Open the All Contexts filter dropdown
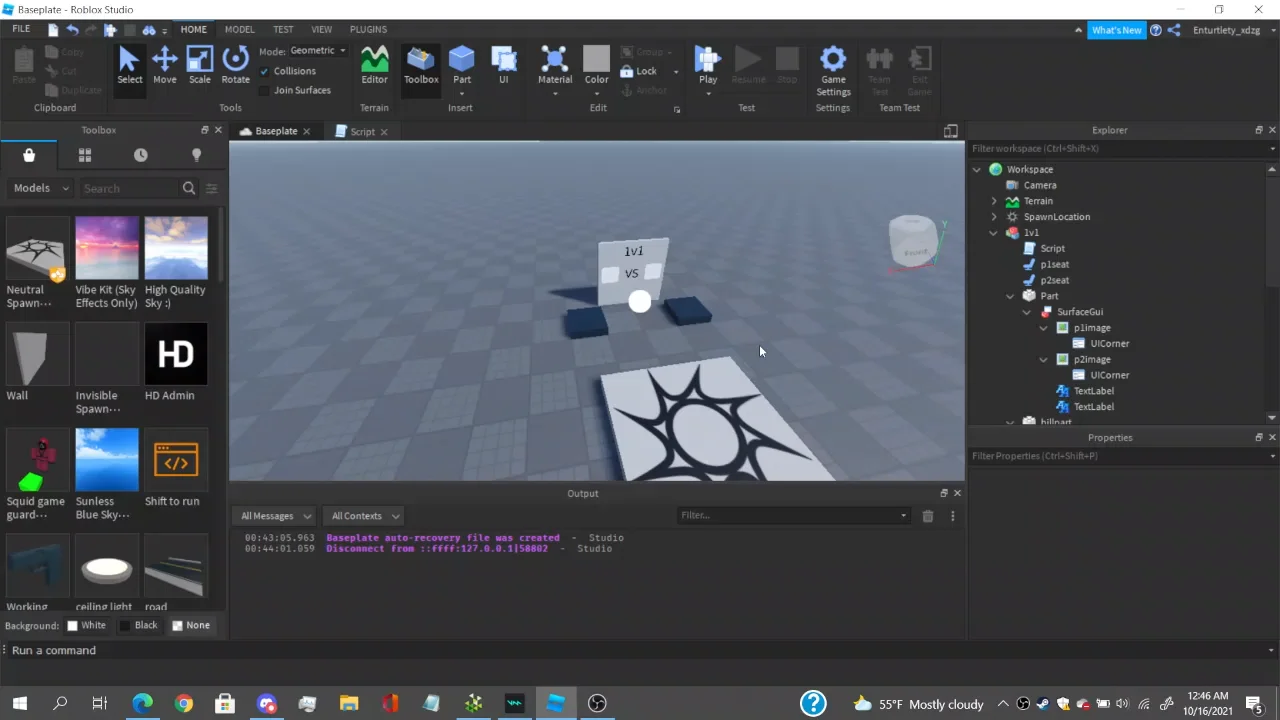The width and height of the screenshot is (1280, 720). click(365, 516)
